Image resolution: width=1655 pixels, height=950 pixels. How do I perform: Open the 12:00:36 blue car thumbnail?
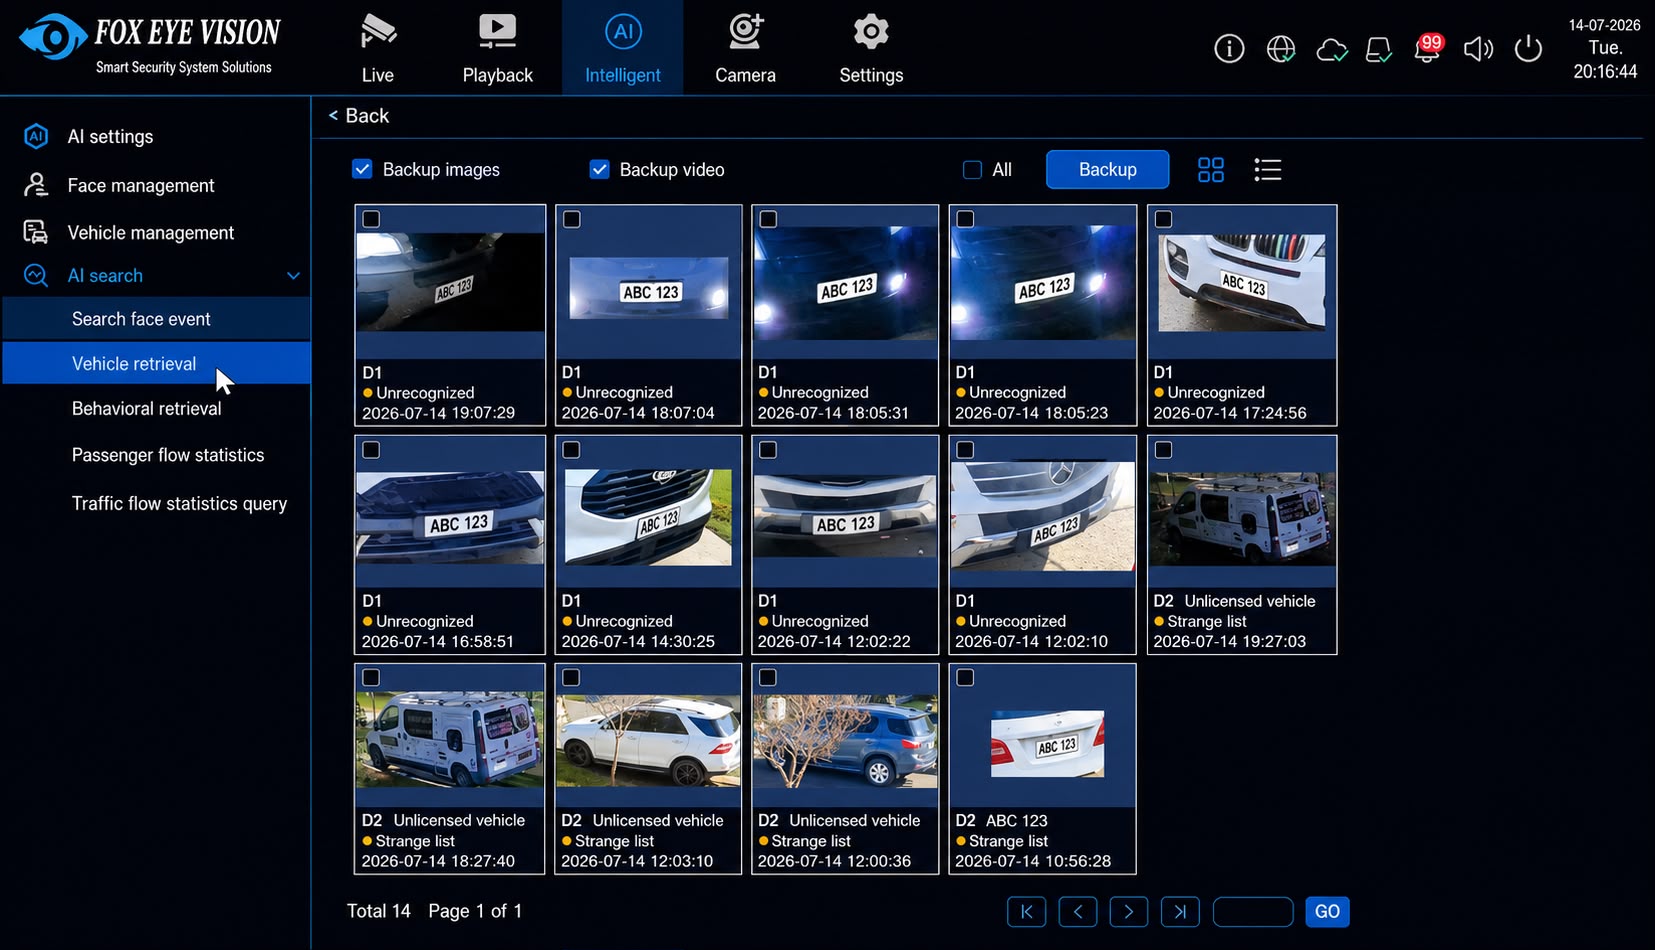click(x=845, y=741)
